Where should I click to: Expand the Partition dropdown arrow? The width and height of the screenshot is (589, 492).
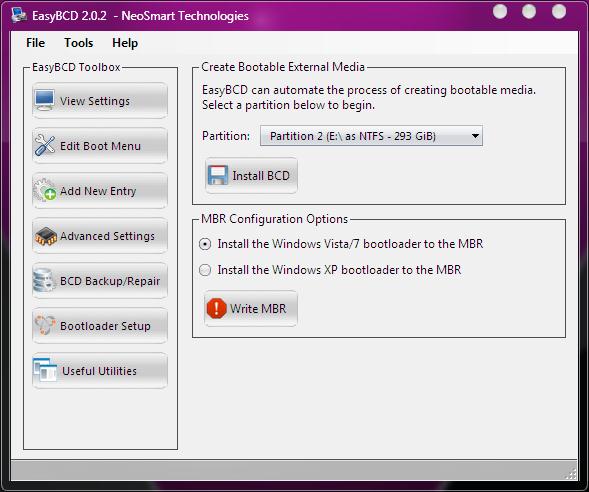click(x=475, y=136)
